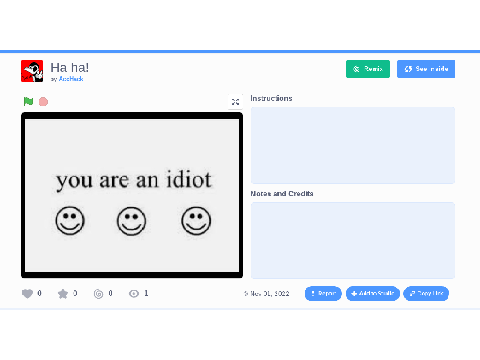Start the project with the green flag

pyautogui.click(x=28, y=101)
